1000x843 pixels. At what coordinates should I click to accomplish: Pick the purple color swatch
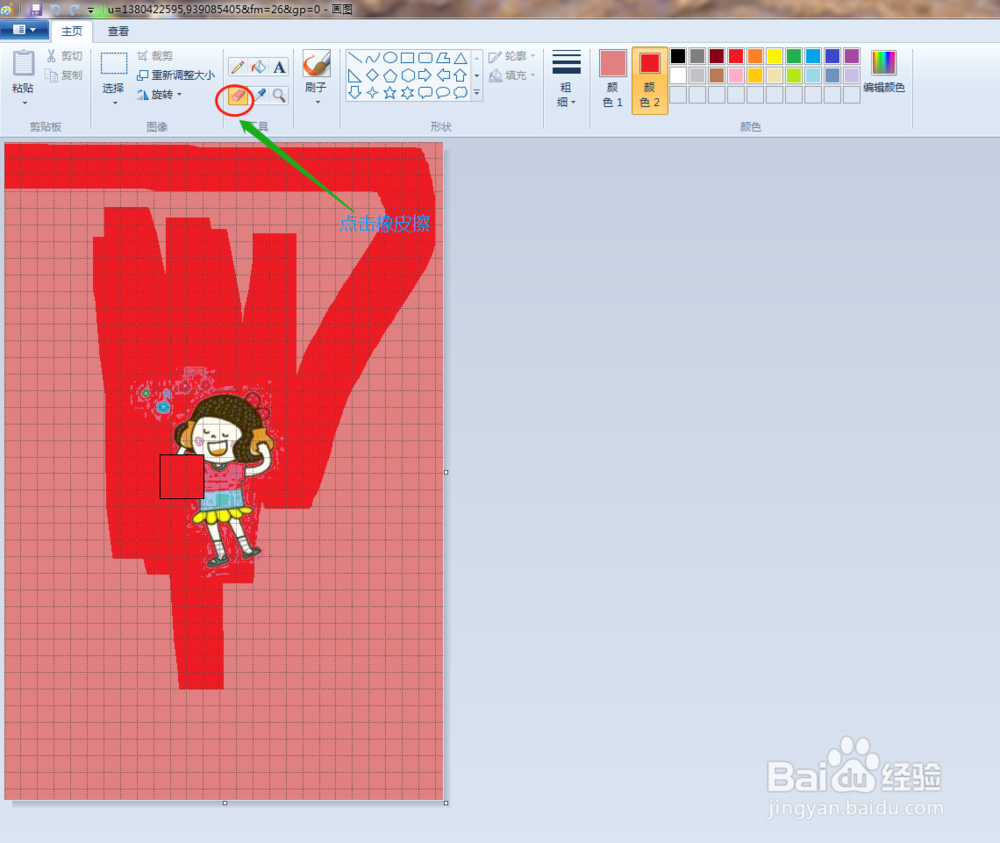pyautogui.click(x=852, y=56)
